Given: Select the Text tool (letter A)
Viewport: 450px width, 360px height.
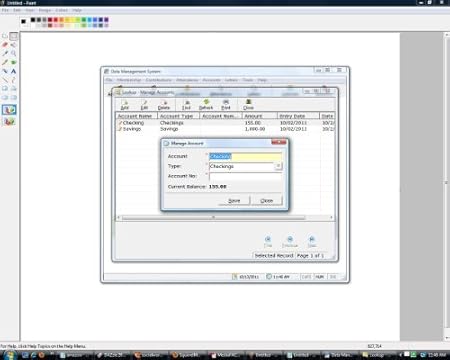Looking at the screenshot, I should (x=13, y=71).
